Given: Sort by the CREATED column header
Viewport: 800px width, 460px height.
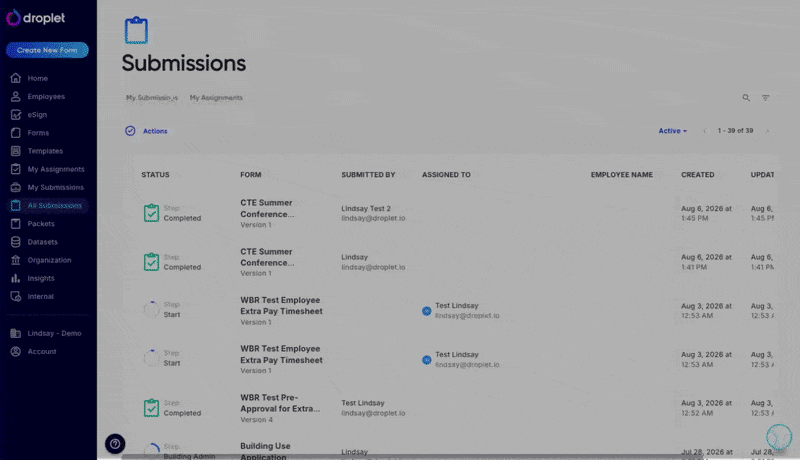Looking at the screenshot, I should pos(697,174).
